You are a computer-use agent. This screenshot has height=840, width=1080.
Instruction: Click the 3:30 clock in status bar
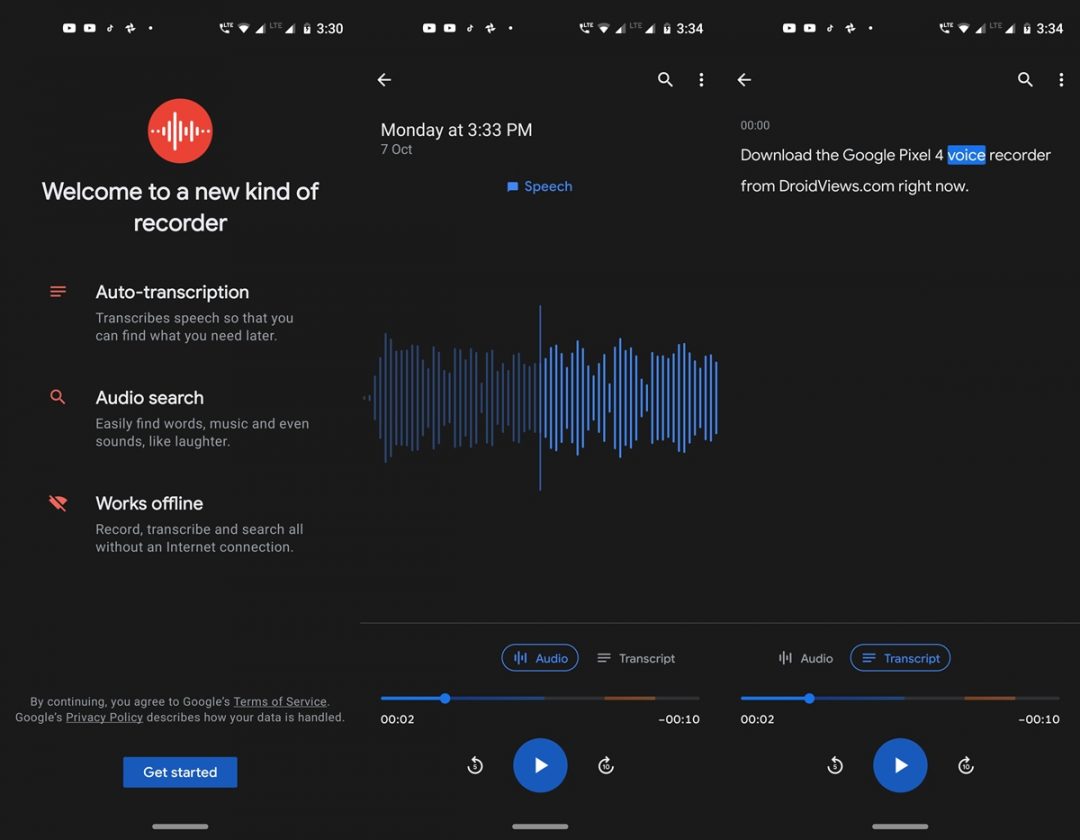(329, 28)
